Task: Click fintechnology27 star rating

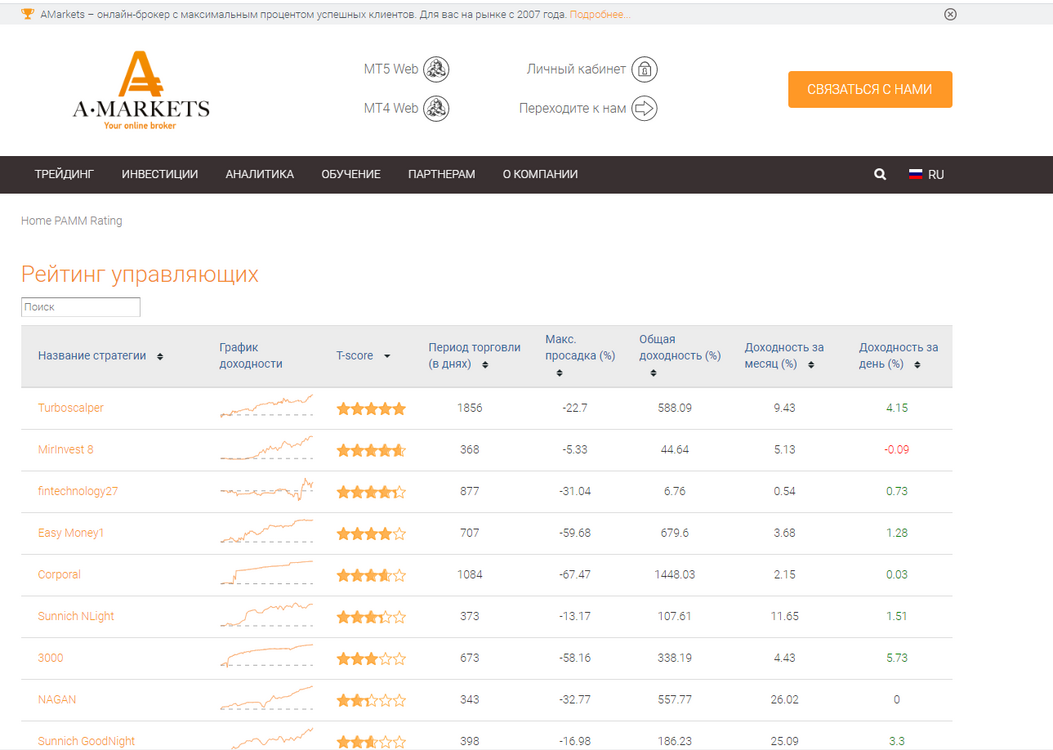Action: coord(371,491)
